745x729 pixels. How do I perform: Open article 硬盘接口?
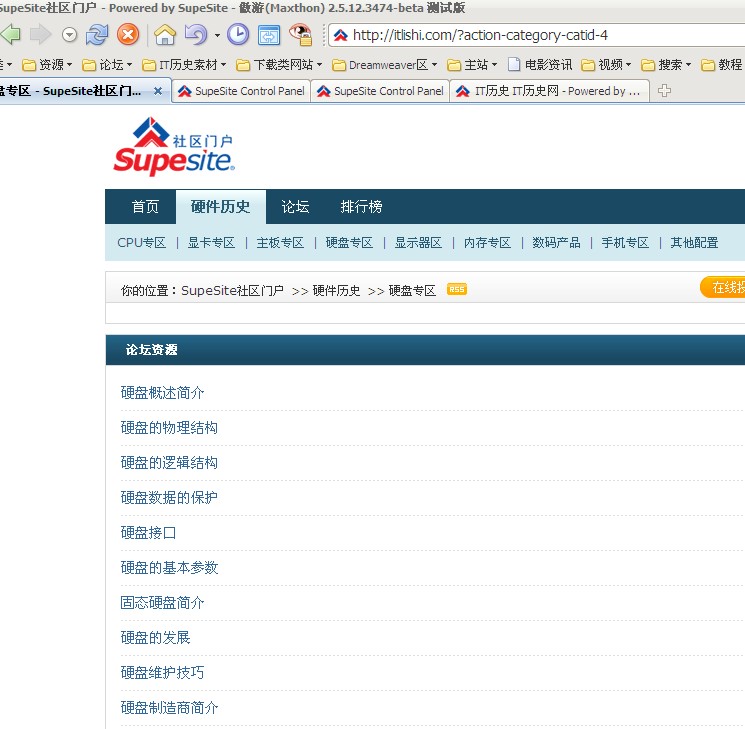(148, 533)
